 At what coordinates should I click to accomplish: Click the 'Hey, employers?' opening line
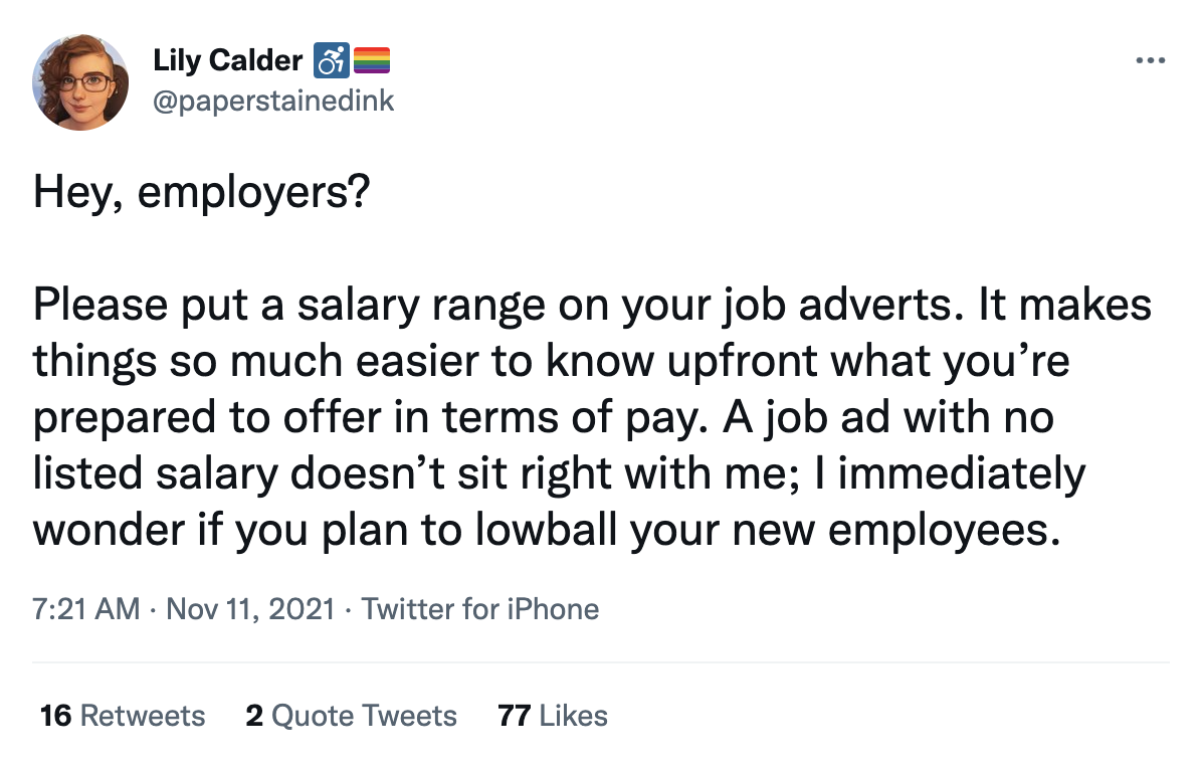[x=200, y=192]
